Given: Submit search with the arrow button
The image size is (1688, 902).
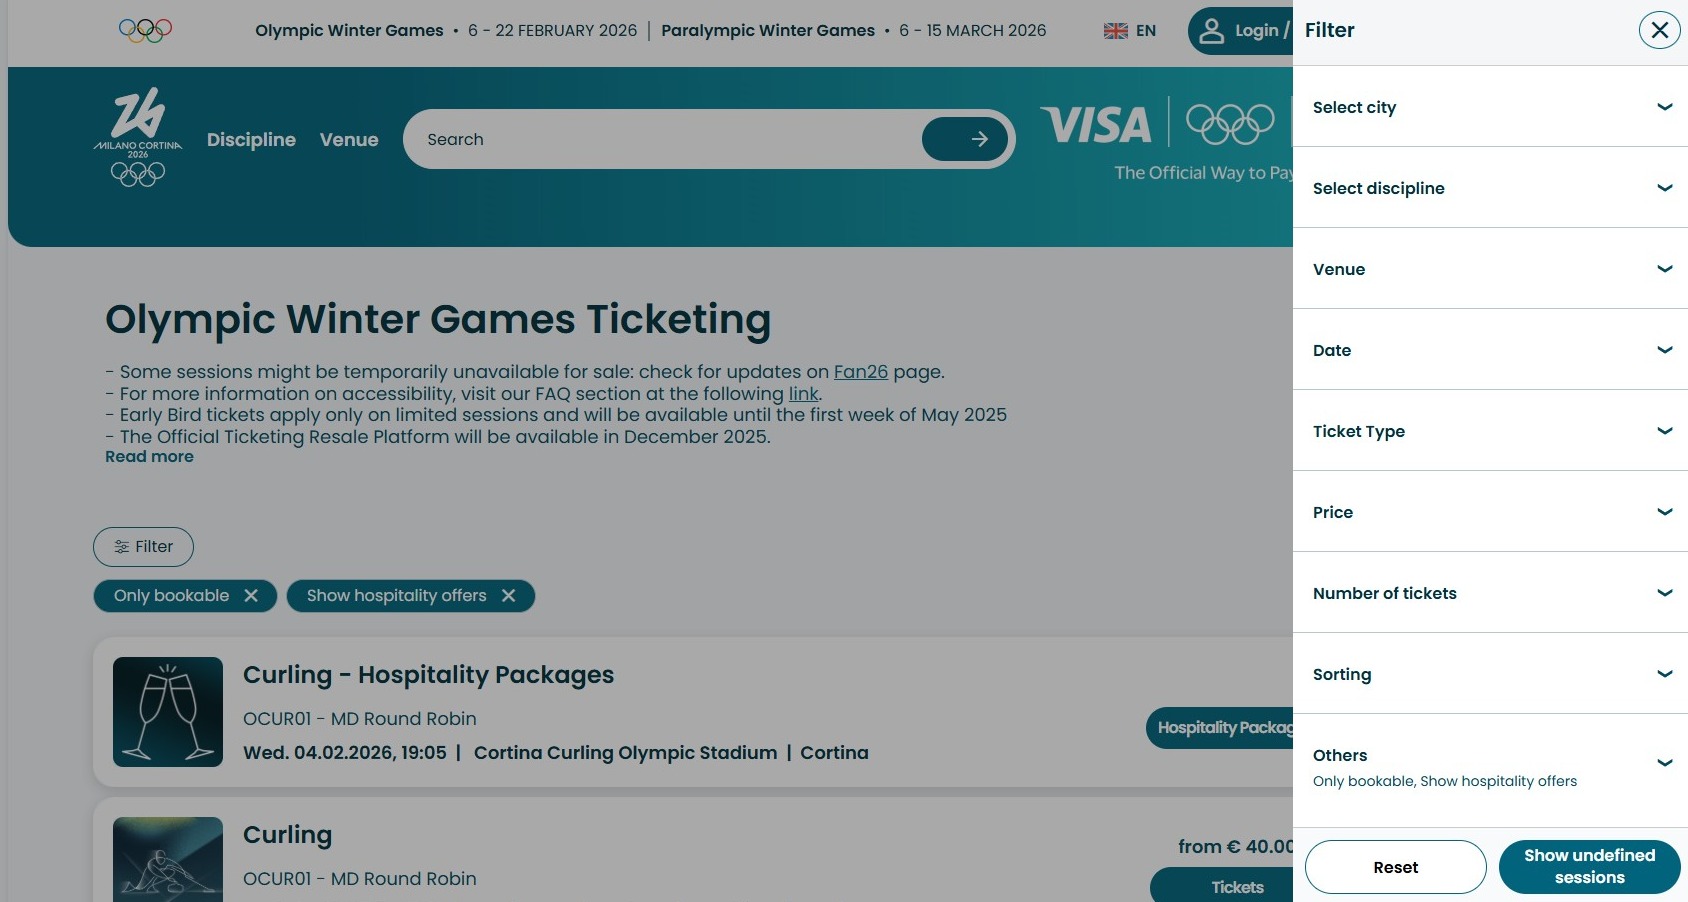Looking at the screenshot, I should pos(965,139).
